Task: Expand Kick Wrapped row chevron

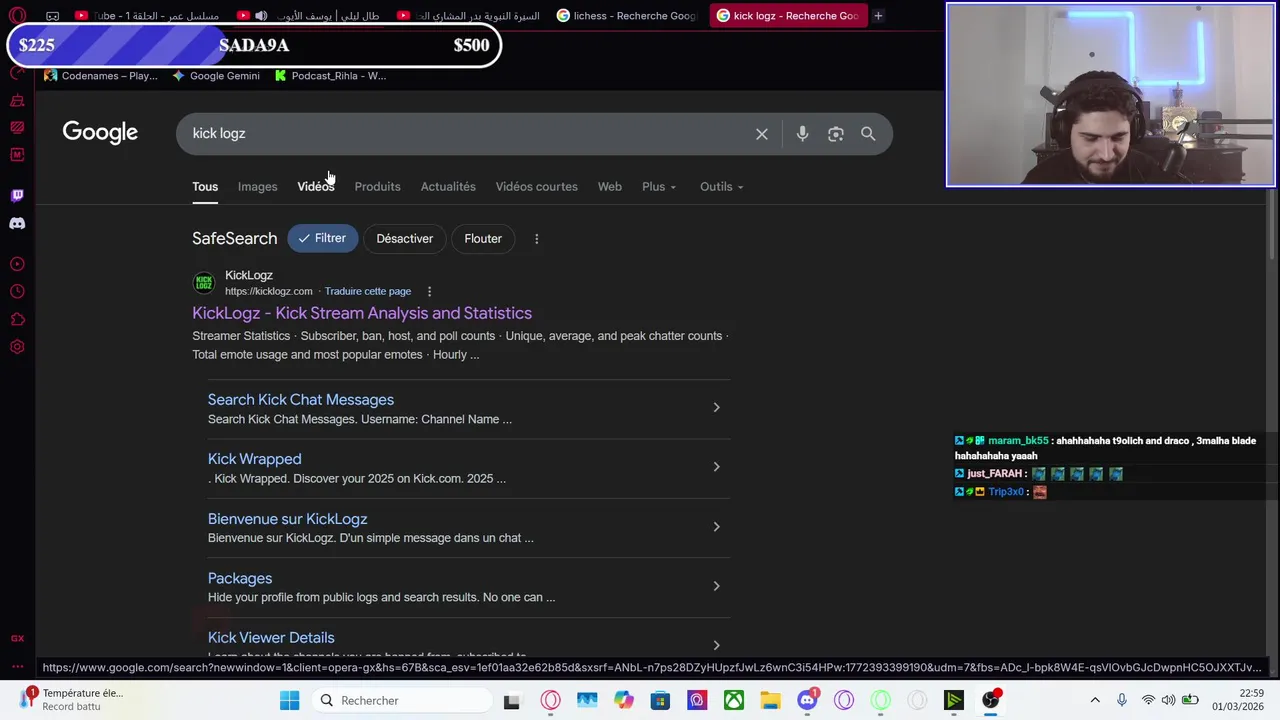Action: point(716,467)
